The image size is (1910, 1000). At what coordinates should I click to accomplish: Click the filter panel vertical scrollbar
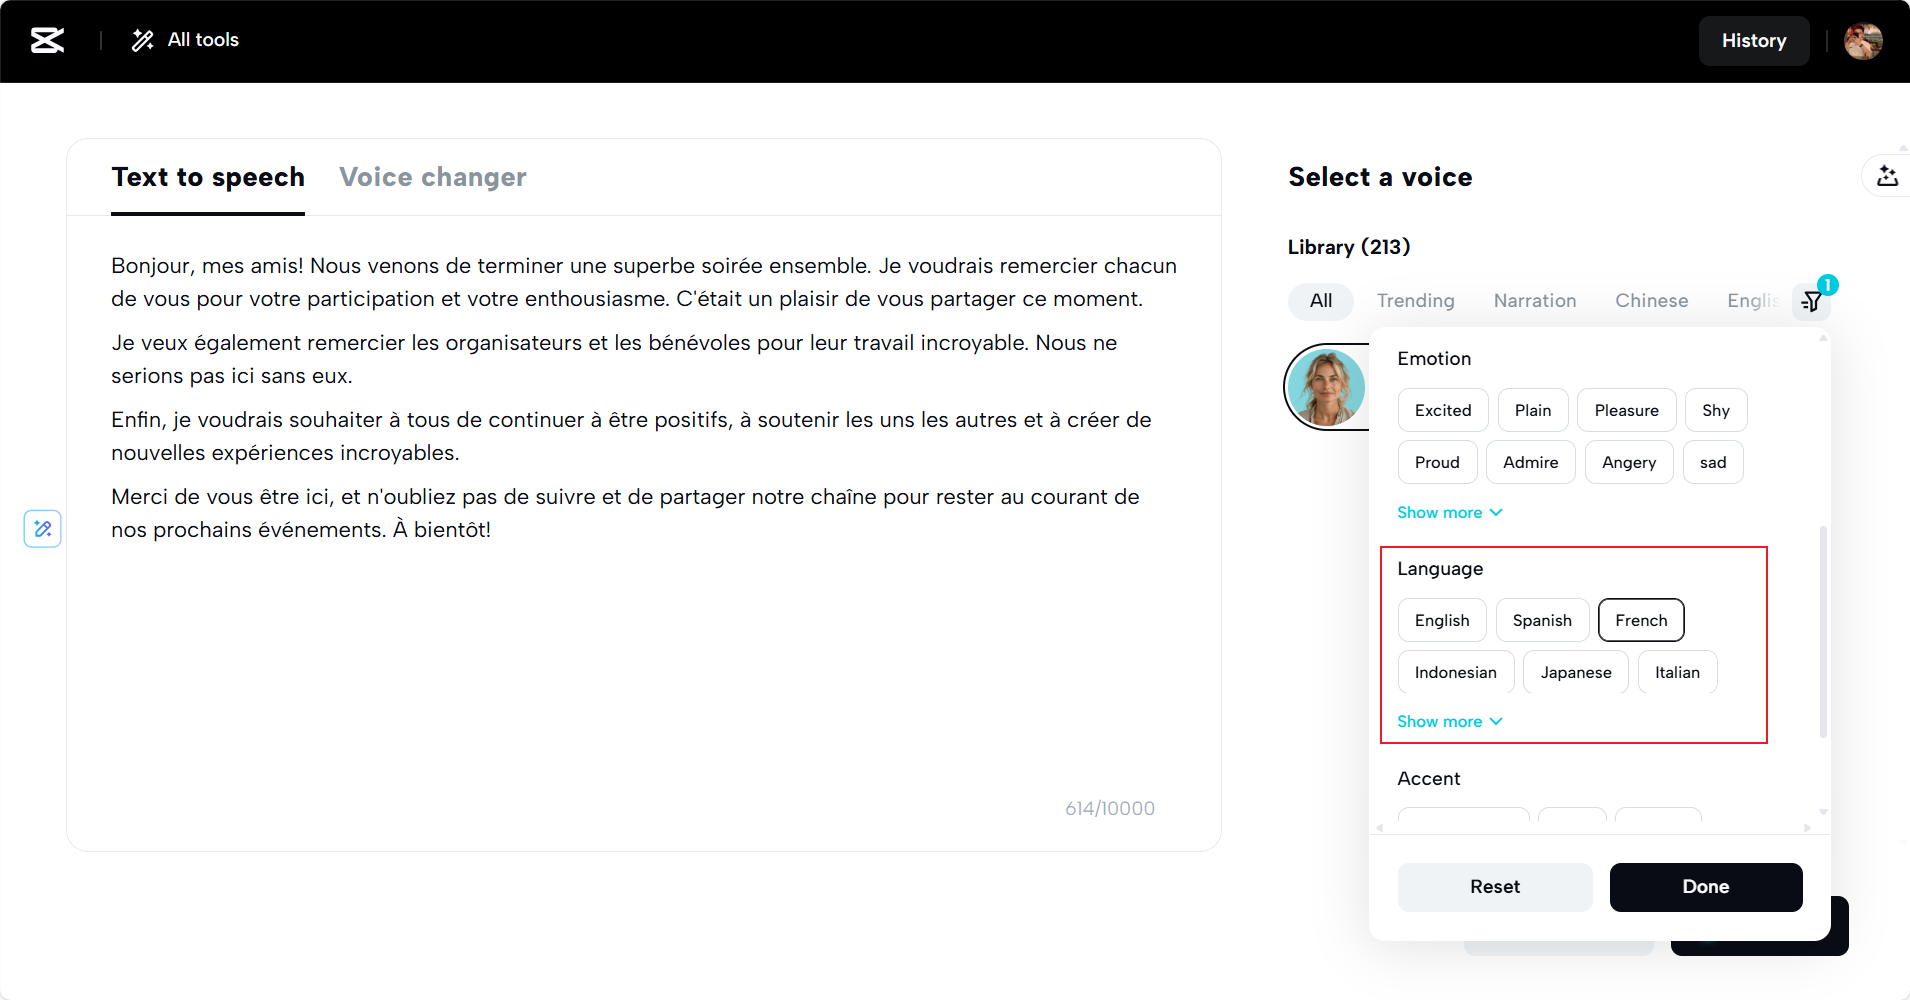click(1823, 631)
